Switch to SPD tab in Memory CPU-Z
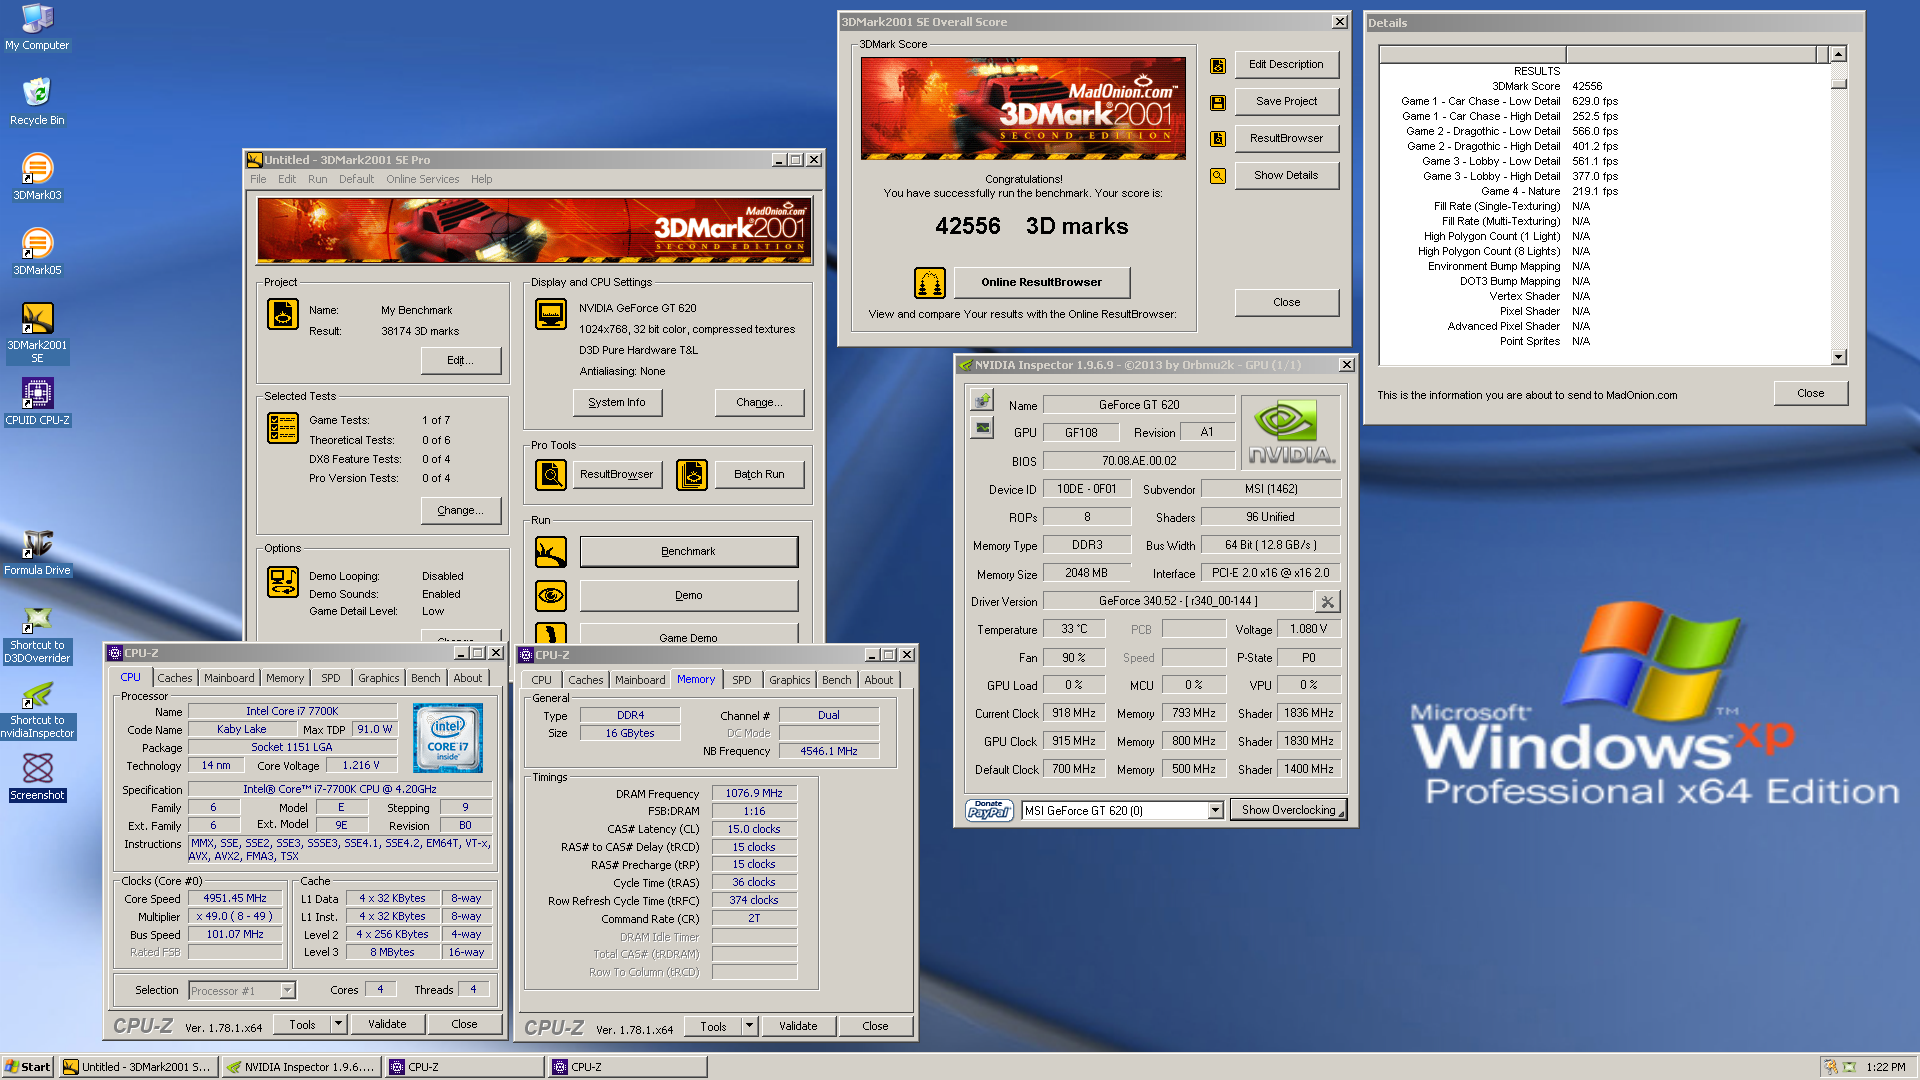This screenshot has height=1080, width=1920. (741, 680)
